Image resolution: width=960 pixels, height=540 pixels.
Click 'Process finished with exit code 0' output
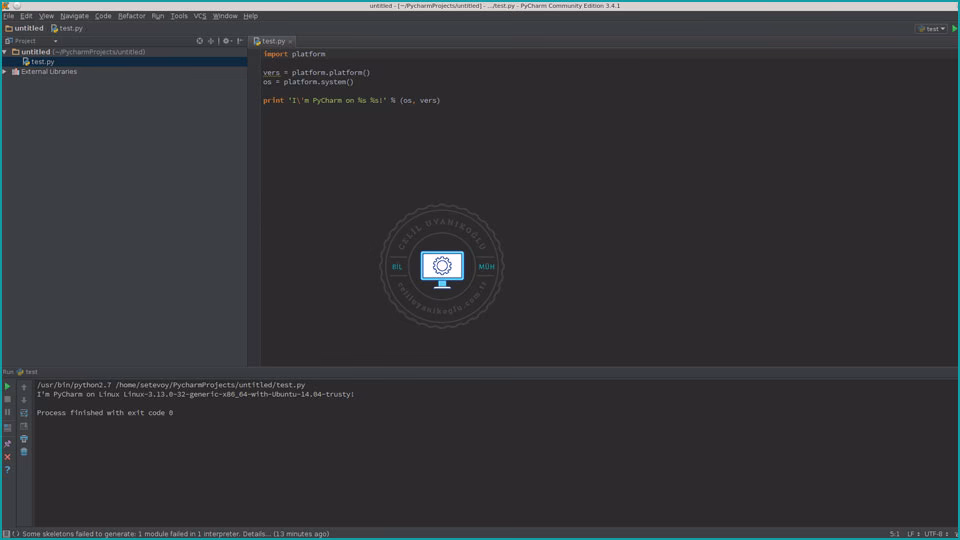105,413
